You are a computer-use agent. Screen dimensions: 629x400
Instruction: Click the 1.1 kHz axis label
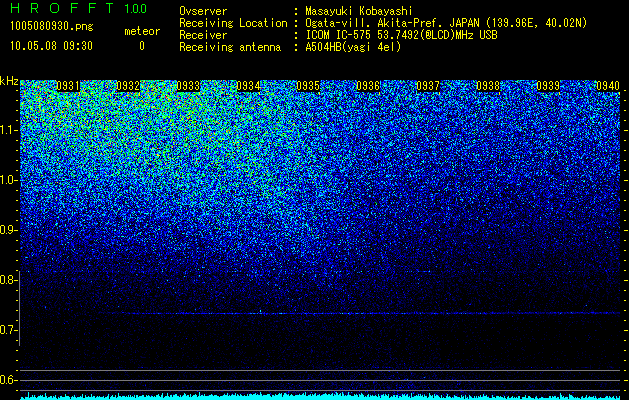(7, 130)
